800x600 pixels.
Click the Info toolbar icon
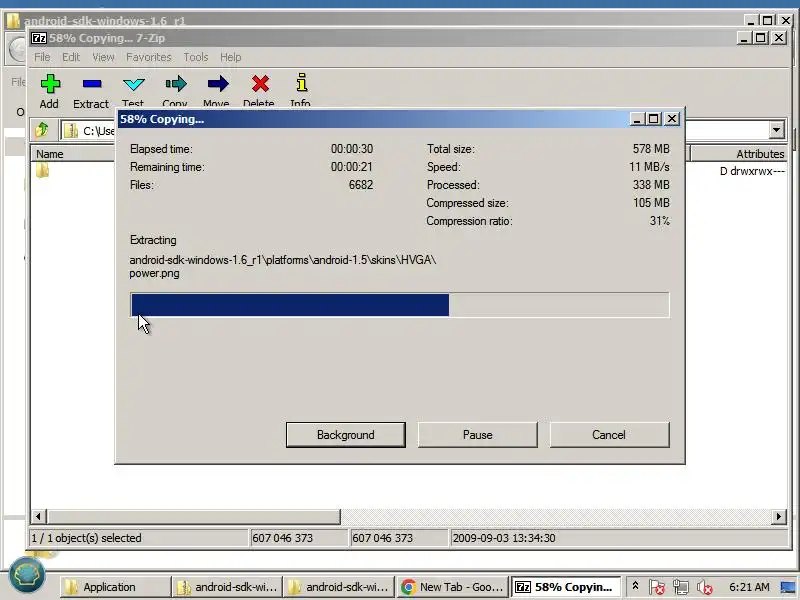(x=302, y=83)
